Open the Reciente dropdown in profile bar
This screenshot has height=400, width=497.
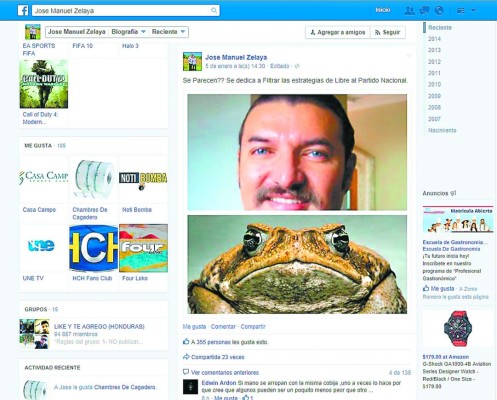tap(168, 32)
